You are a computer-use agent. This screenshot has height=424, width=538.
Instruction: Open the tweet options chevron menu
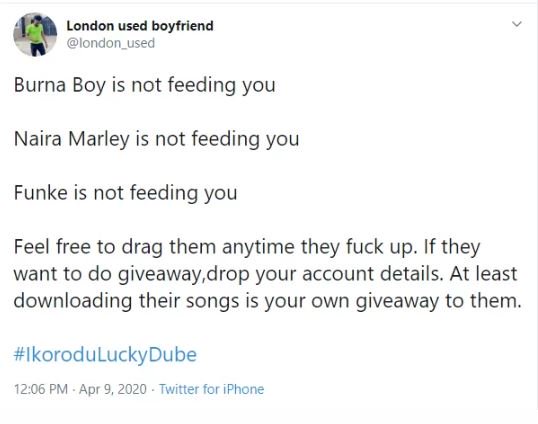point(516,24)
